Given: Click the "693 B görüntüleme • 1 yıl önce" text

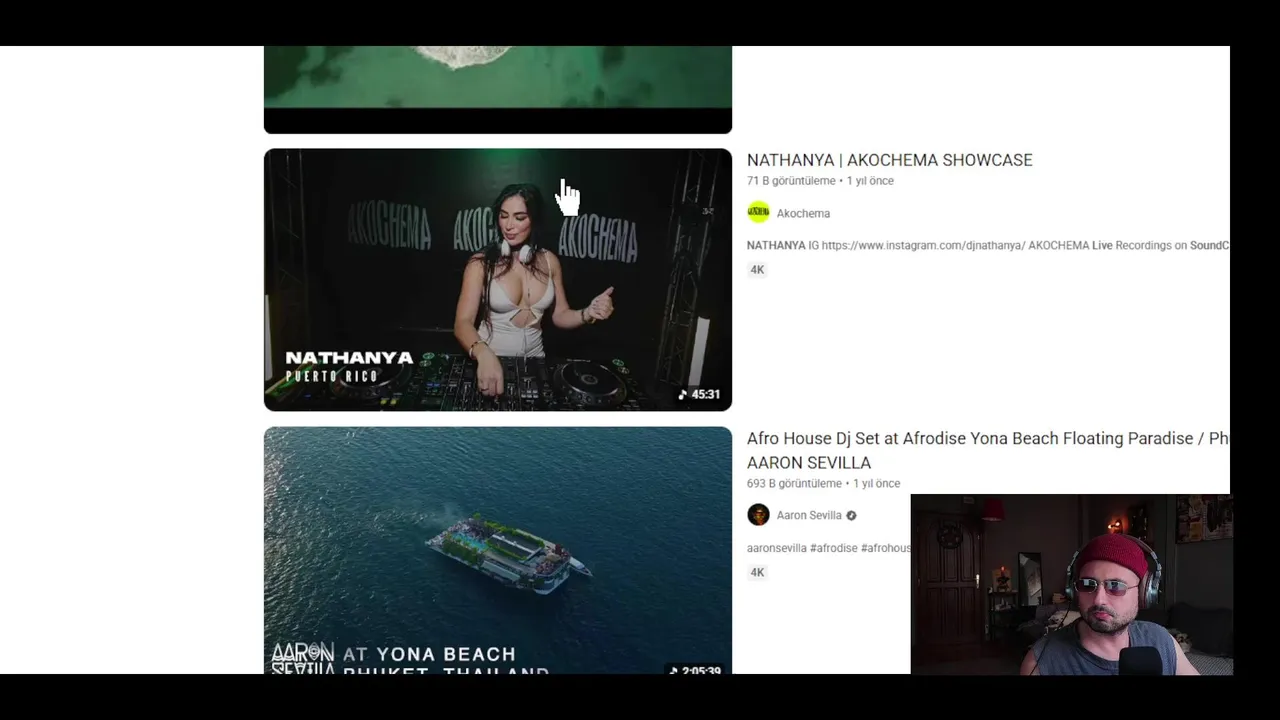Looking at the screenshot, I should point(823,483).
